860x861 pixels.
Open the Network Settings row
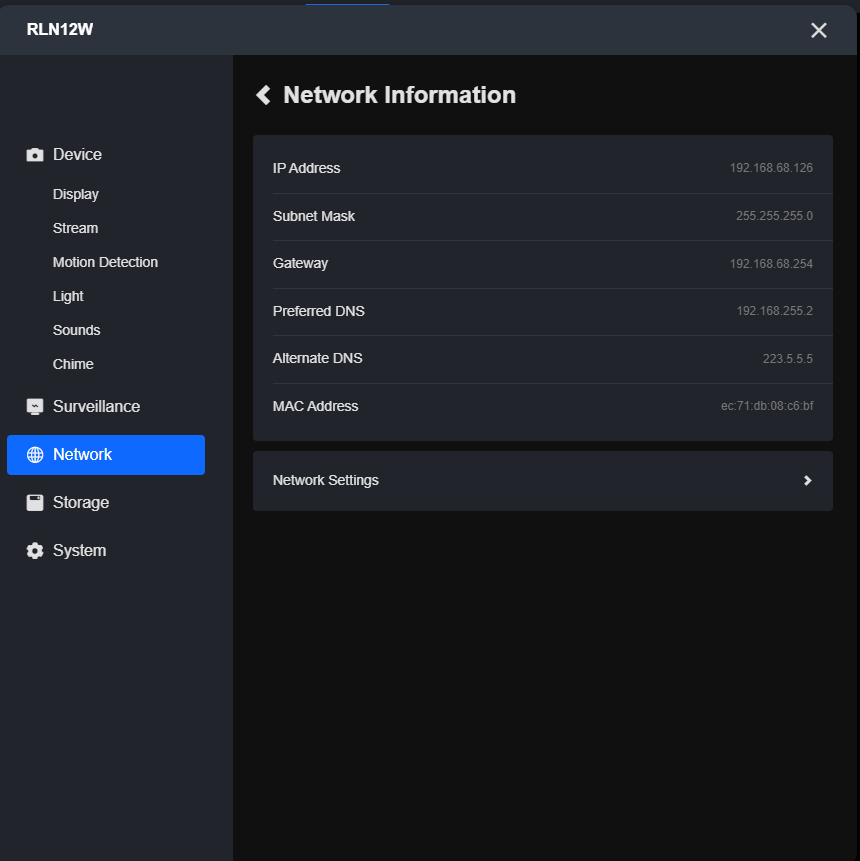[543, 480]
